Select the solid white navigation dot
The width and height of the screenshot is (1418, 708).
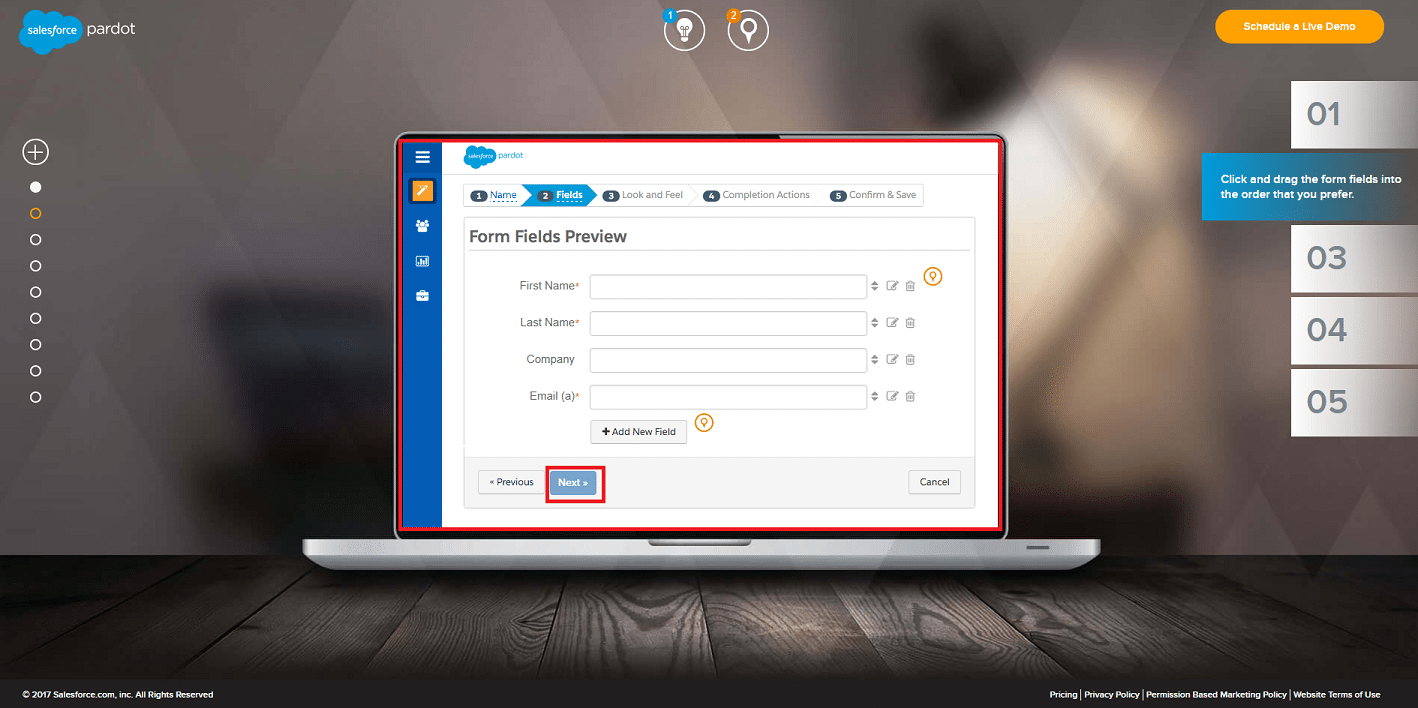tap(36, 187)
